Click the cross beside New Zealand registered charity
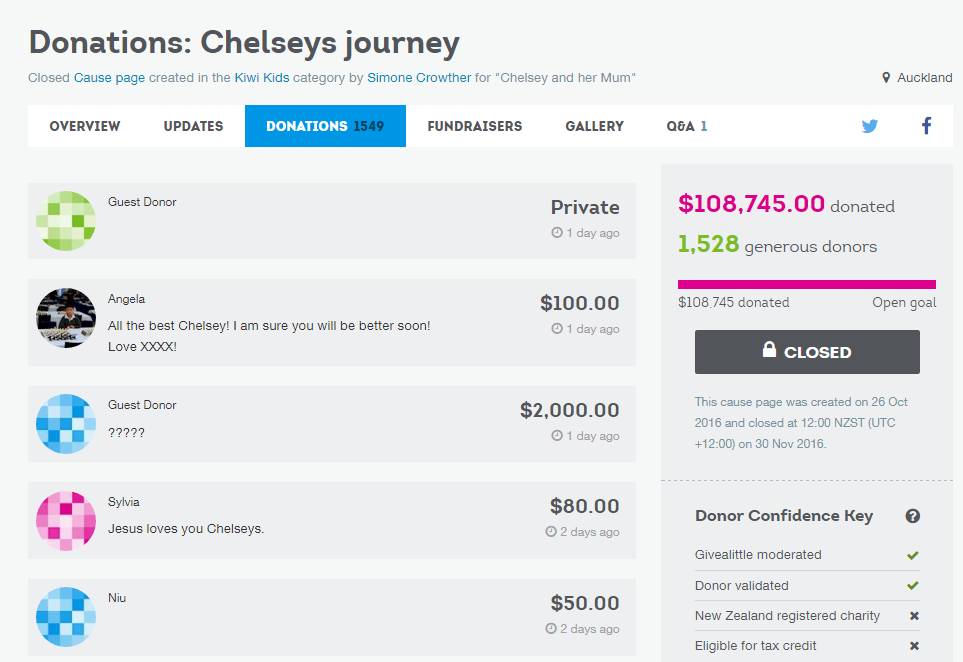 pyautogui.click(x=914, y=616)
